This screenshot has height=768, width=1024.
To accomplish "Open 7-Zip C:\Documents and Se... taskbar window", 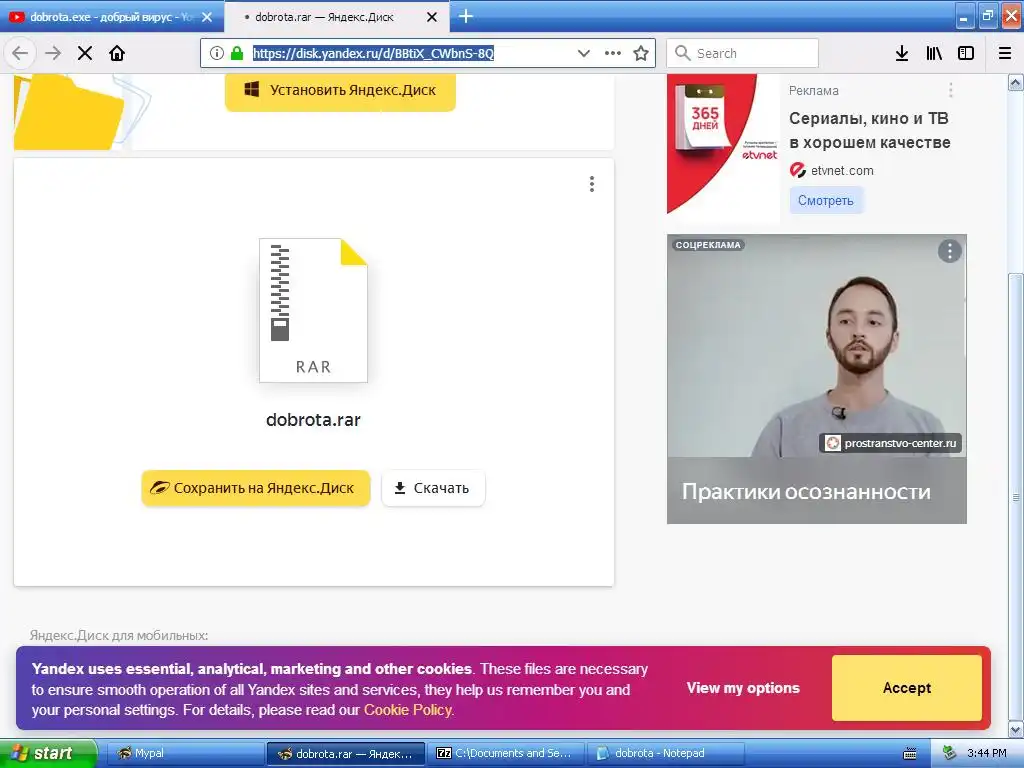I will tap(507, 754).
